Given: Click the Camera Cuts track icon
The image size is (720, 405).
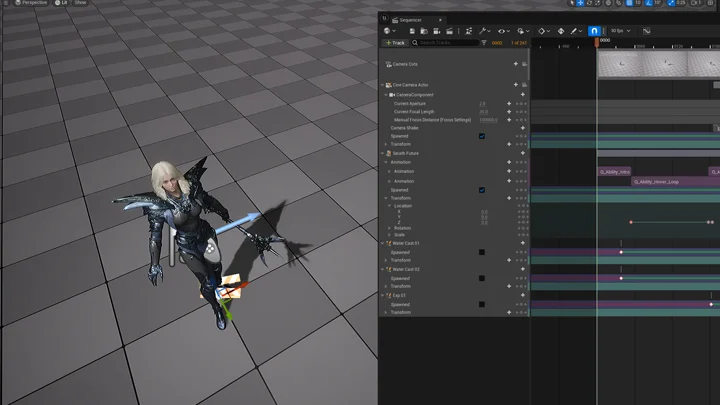Looking at the screenshot, I should pos(388,64).
